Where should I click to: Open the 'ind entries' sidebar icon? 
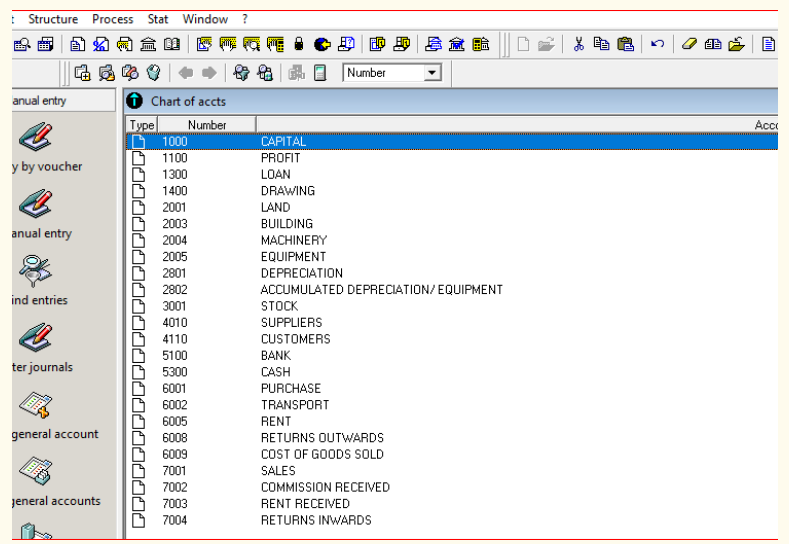[36, 271]
